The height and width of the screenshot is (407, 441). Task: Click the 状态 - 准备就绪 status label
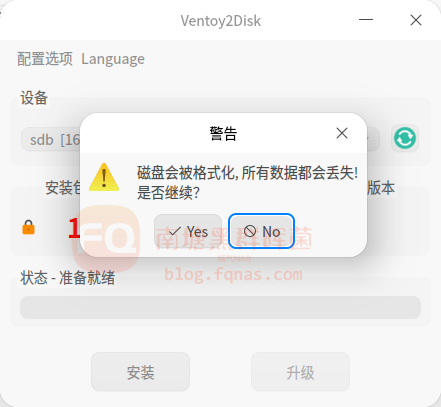68,278
